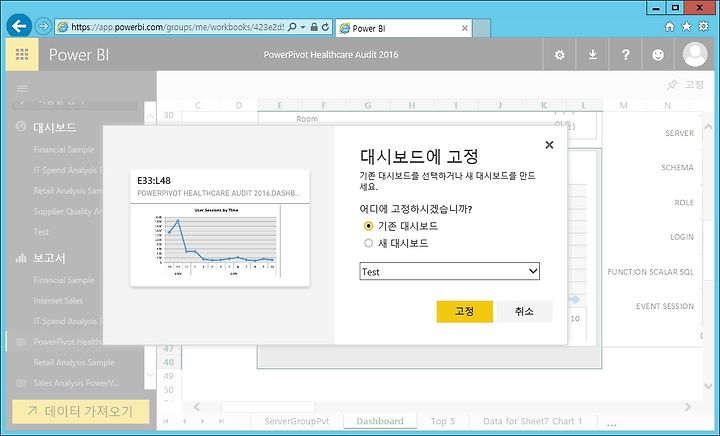Image resolution: width=720 pixels, height=436 pixels.
Task: Open Retail Analysis Sample dashboard item
Action: tap(68, 191)
